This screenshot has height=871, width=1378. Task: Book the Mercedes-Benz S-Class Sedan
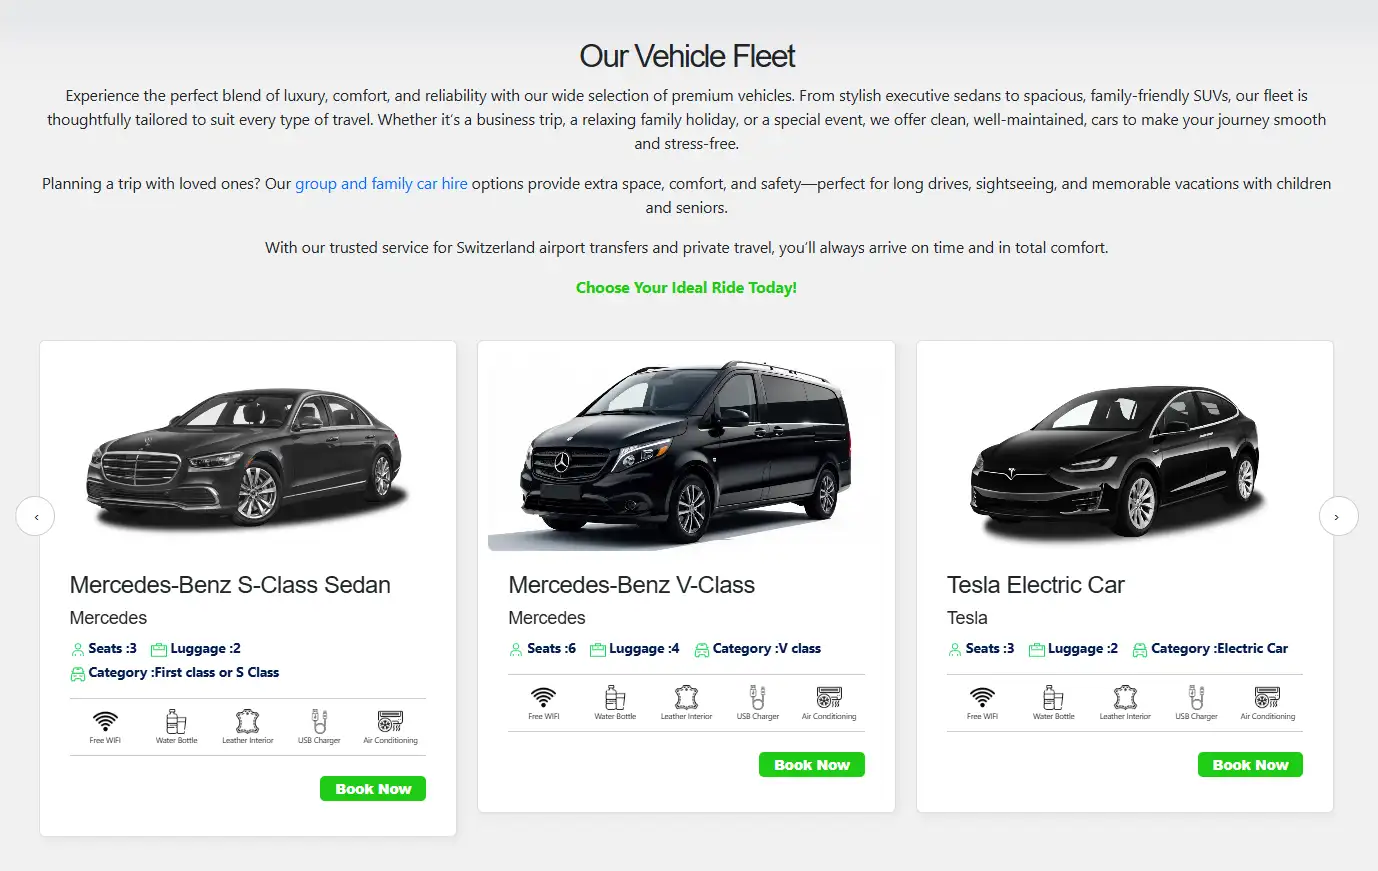pyautogui.click(x=373, y=789)
